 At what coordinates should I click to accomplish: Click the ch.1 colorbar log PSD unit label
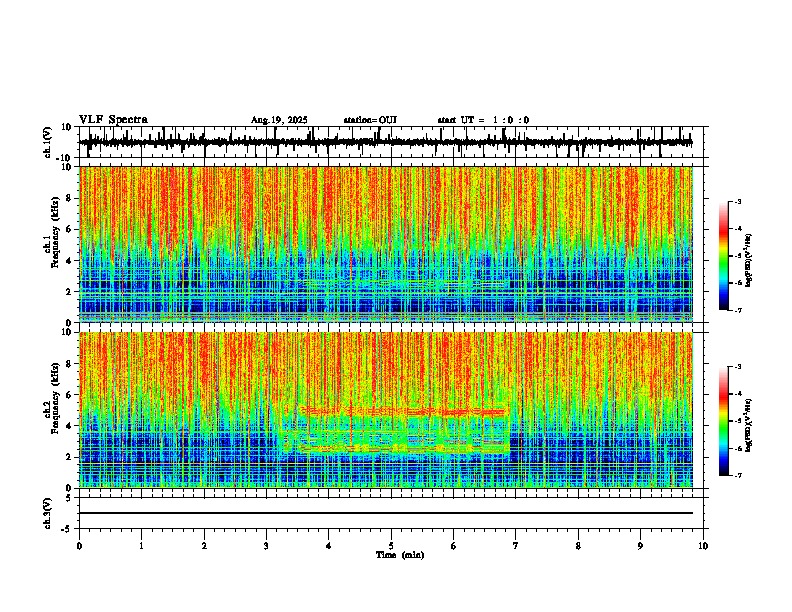tap(749, 261)
